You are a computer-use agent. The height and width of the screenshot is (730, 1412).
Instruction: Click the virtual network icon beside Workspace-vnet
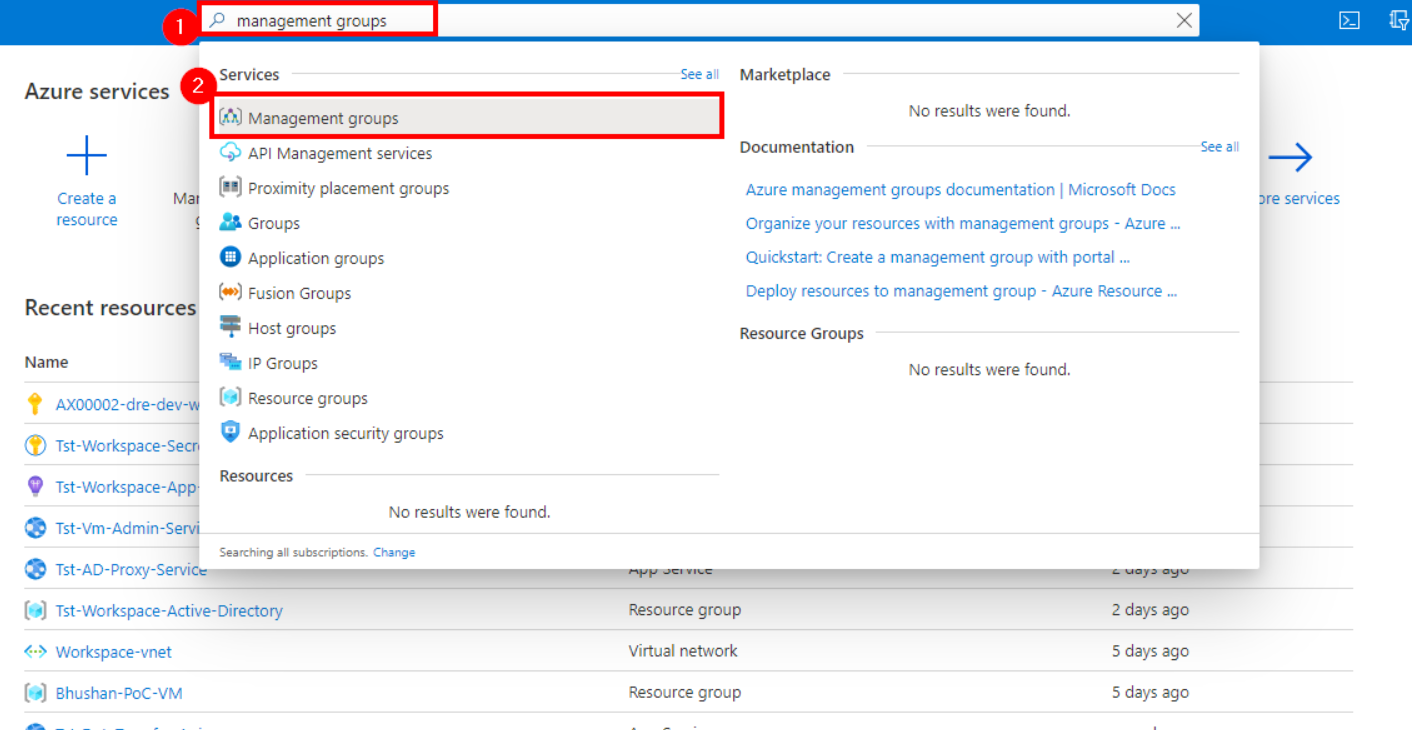[x=35, y=651]
